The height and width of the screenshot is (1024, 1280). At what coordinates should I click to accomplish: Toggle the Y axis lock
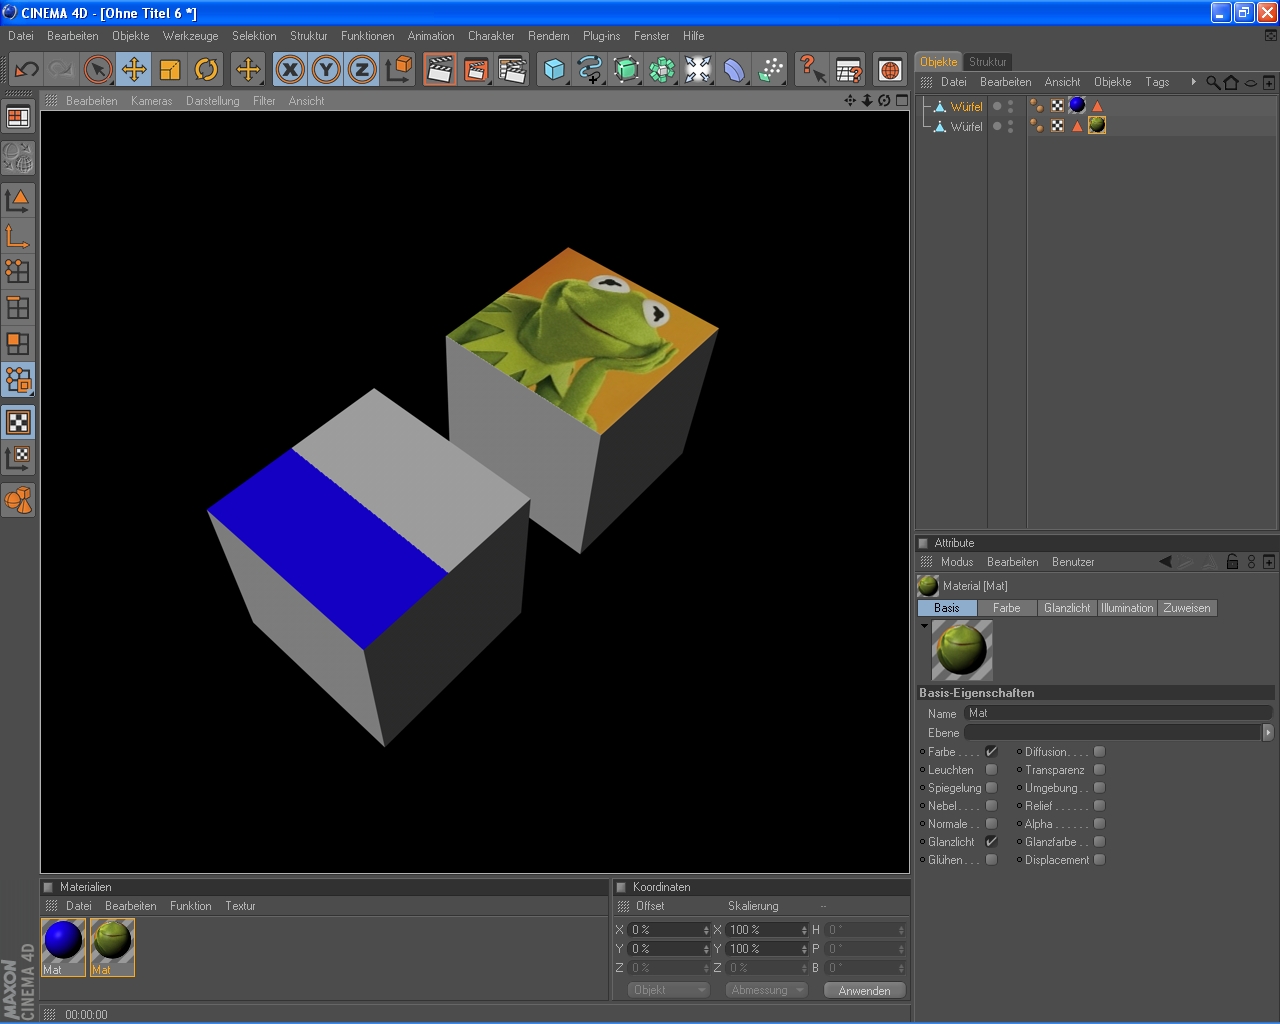pos(326,69)
